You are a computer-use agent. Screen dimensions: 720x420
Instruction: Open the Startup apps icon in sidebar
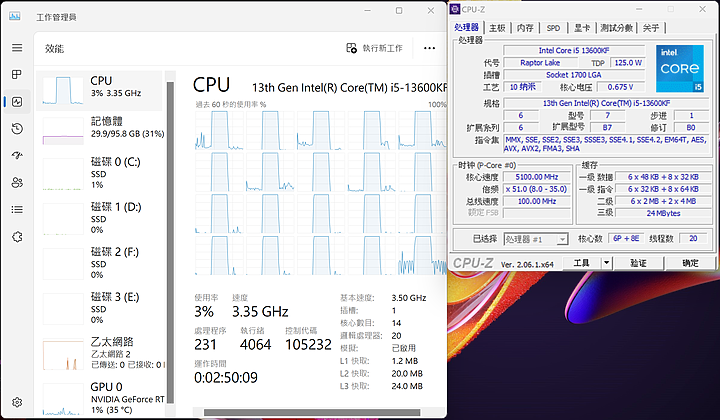pos(17,156)
